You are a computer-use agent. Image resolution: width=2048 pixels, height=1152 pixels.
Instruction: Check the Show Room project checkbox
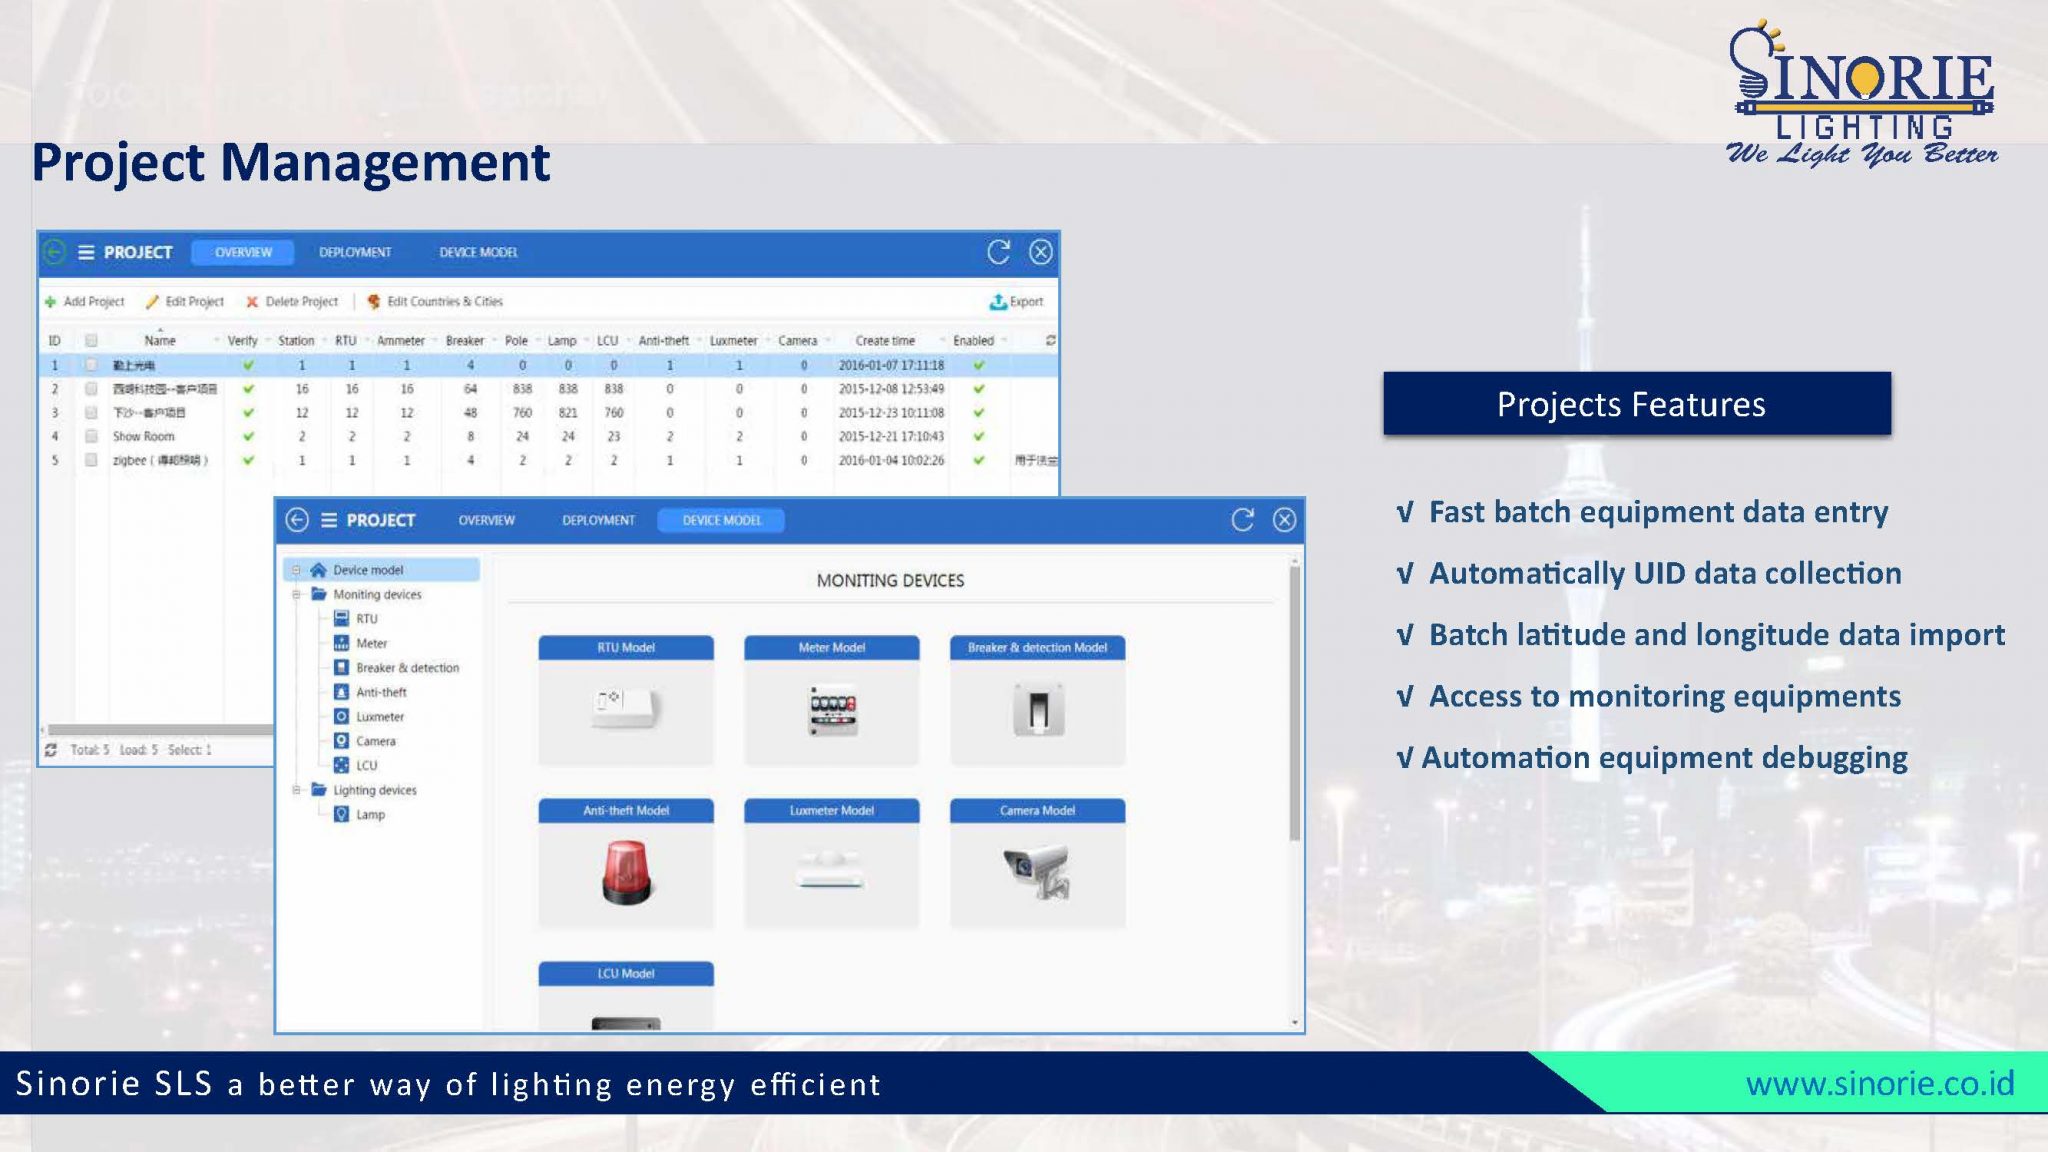tap(91, 437)
